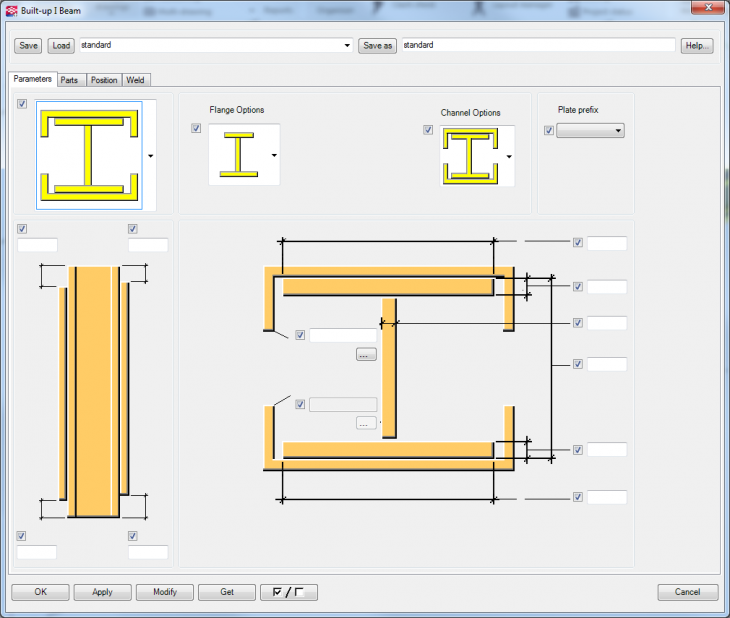Expand the Flange Options dropdown arrow
730x618 pixels.
point(274,156)
